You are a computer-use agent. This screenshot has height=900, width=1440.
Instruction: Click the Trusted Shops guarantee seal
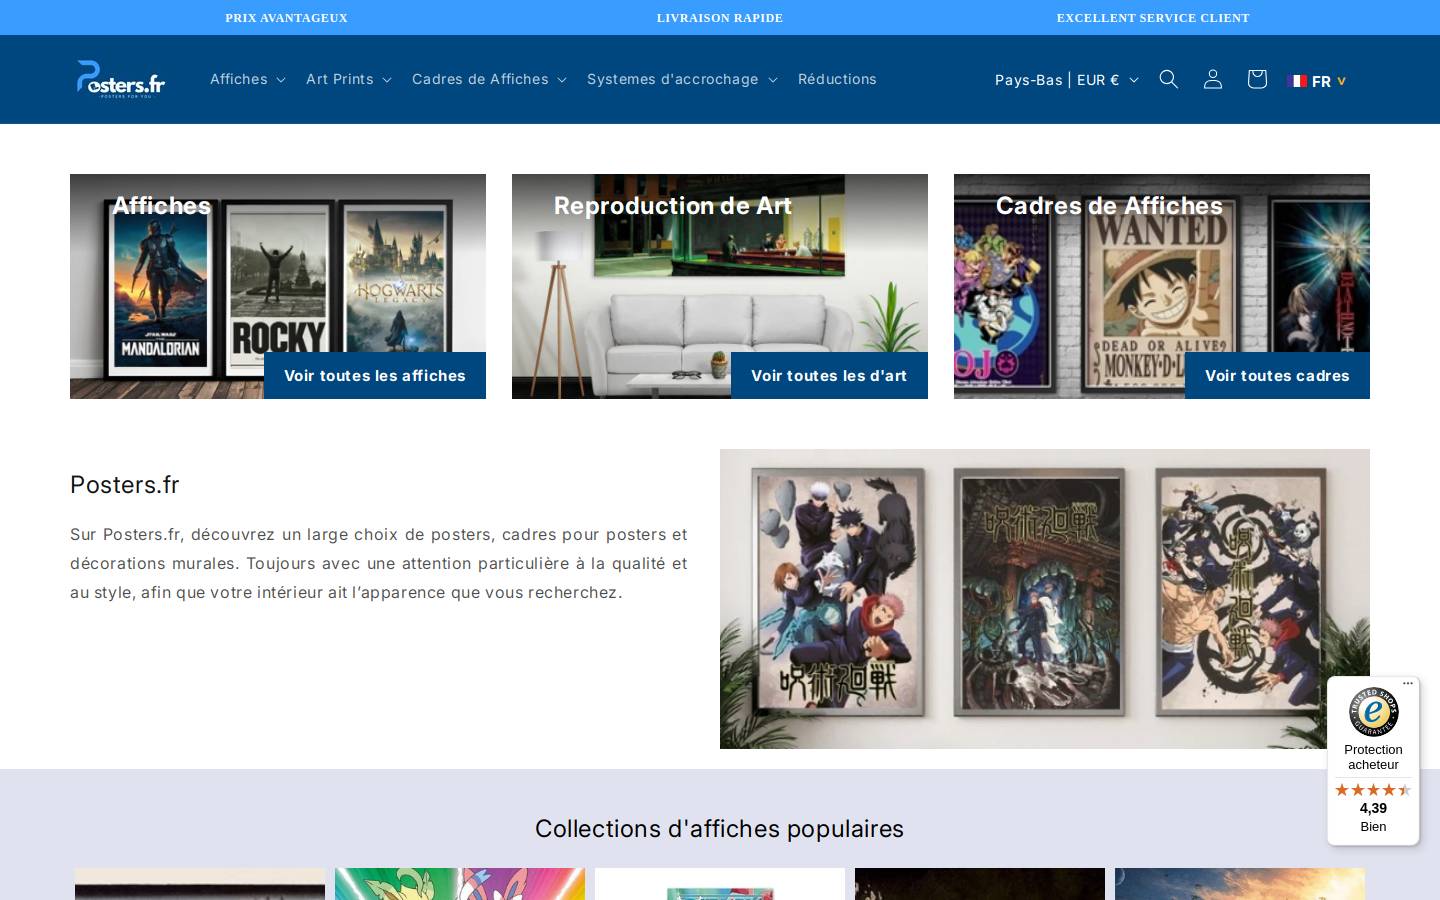tap(1373, 712)
